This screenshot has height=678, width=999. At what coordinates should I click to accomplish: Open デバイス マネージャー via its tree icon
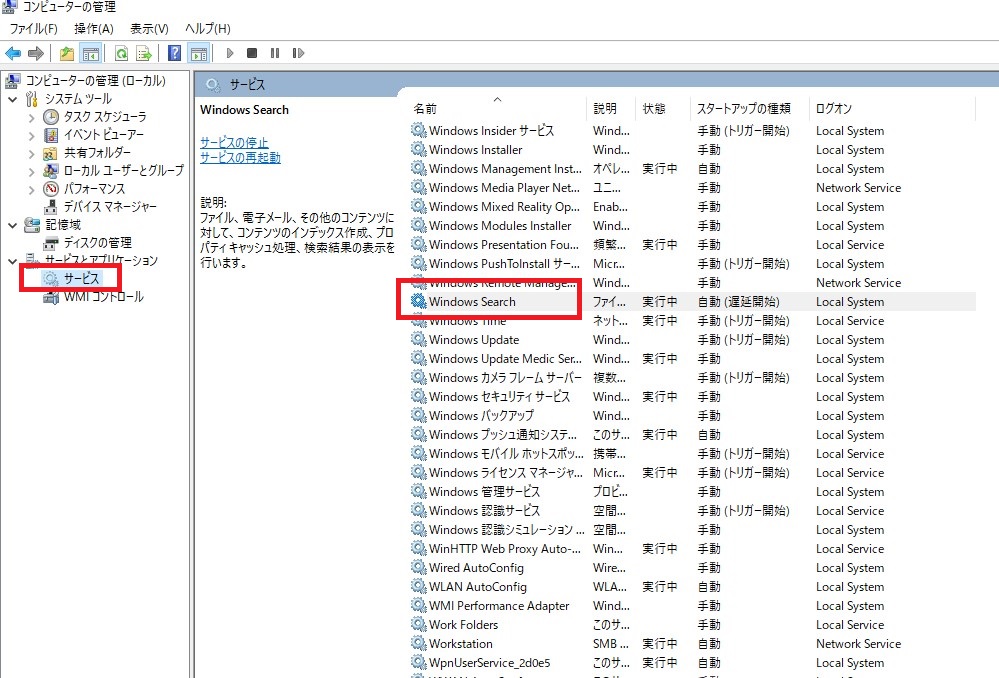coord(51,206)
